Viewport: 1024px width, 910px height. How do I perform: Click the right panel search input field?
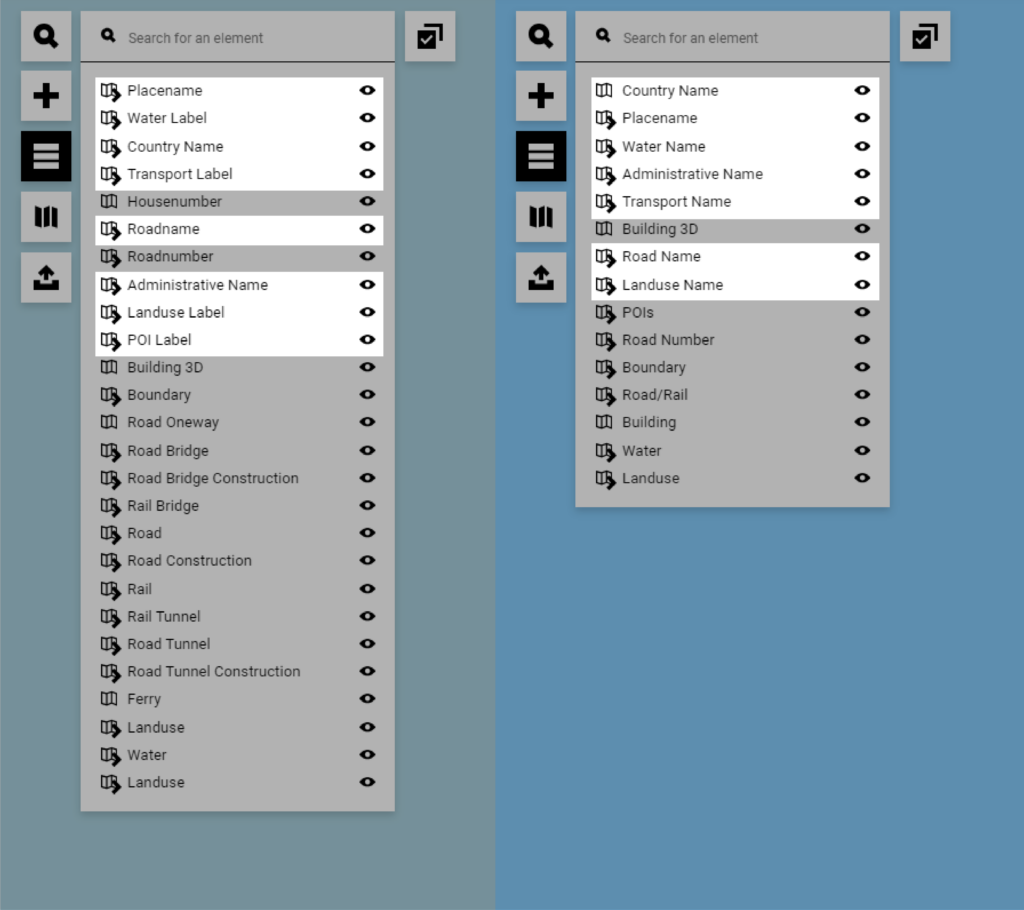tap(733, 36)
